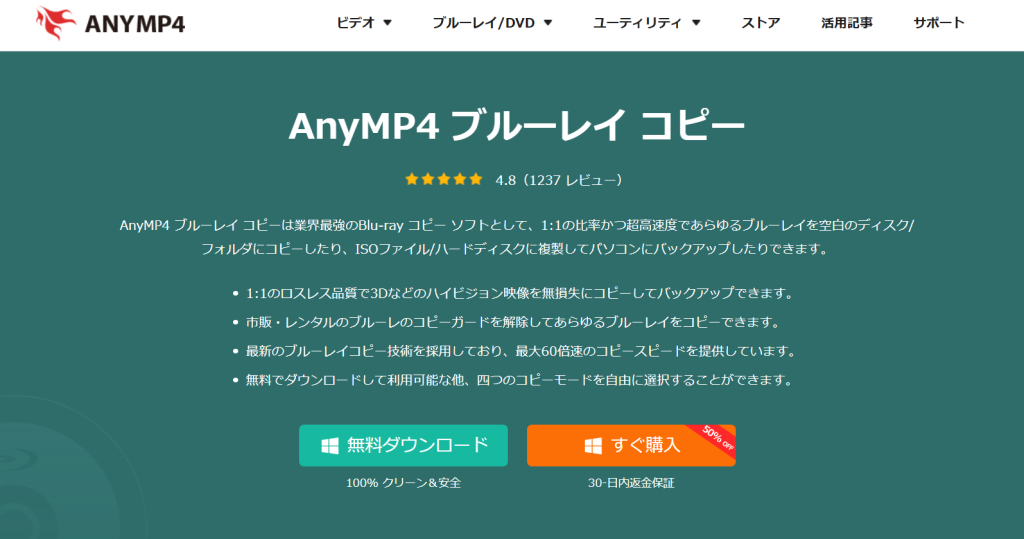The height and width of the screenshot is (539, 1024).
Task: Click the bullet about 最大60倍速のコピースピード
Action: 520,351
